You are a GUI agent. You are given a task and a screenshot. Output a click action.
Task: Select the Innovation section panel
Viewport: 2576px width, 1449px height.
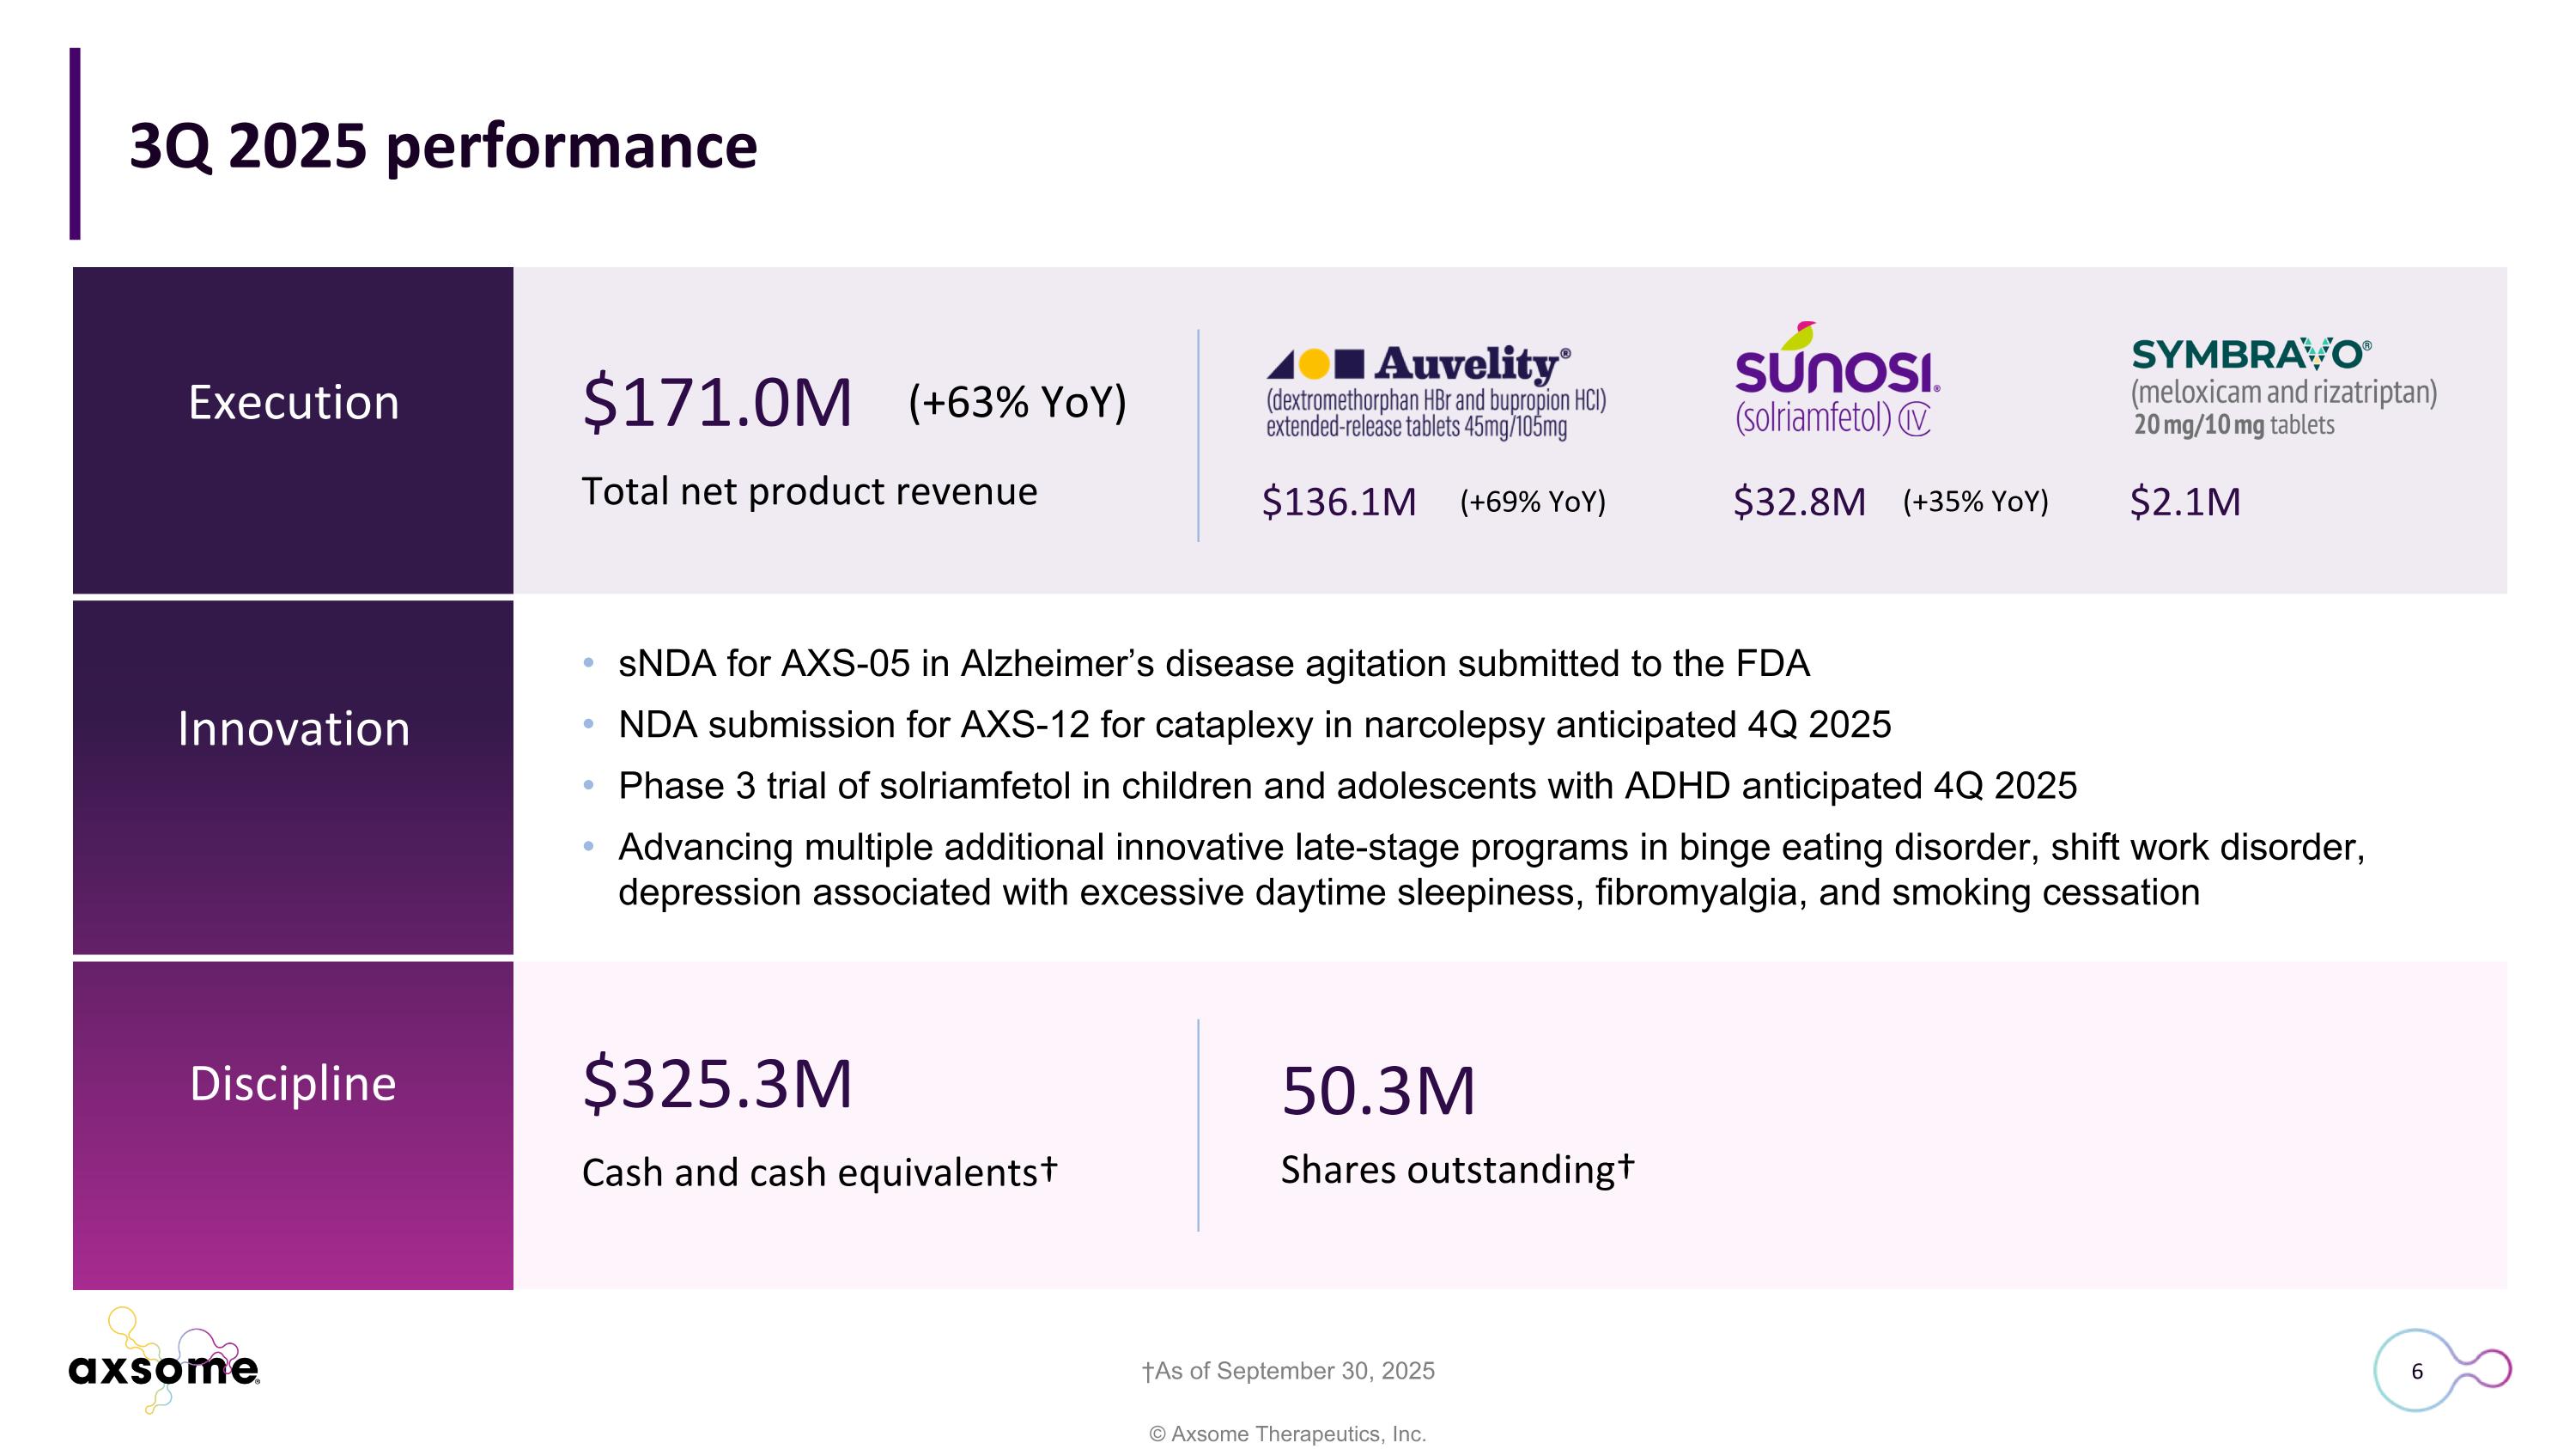coord(293,777)
